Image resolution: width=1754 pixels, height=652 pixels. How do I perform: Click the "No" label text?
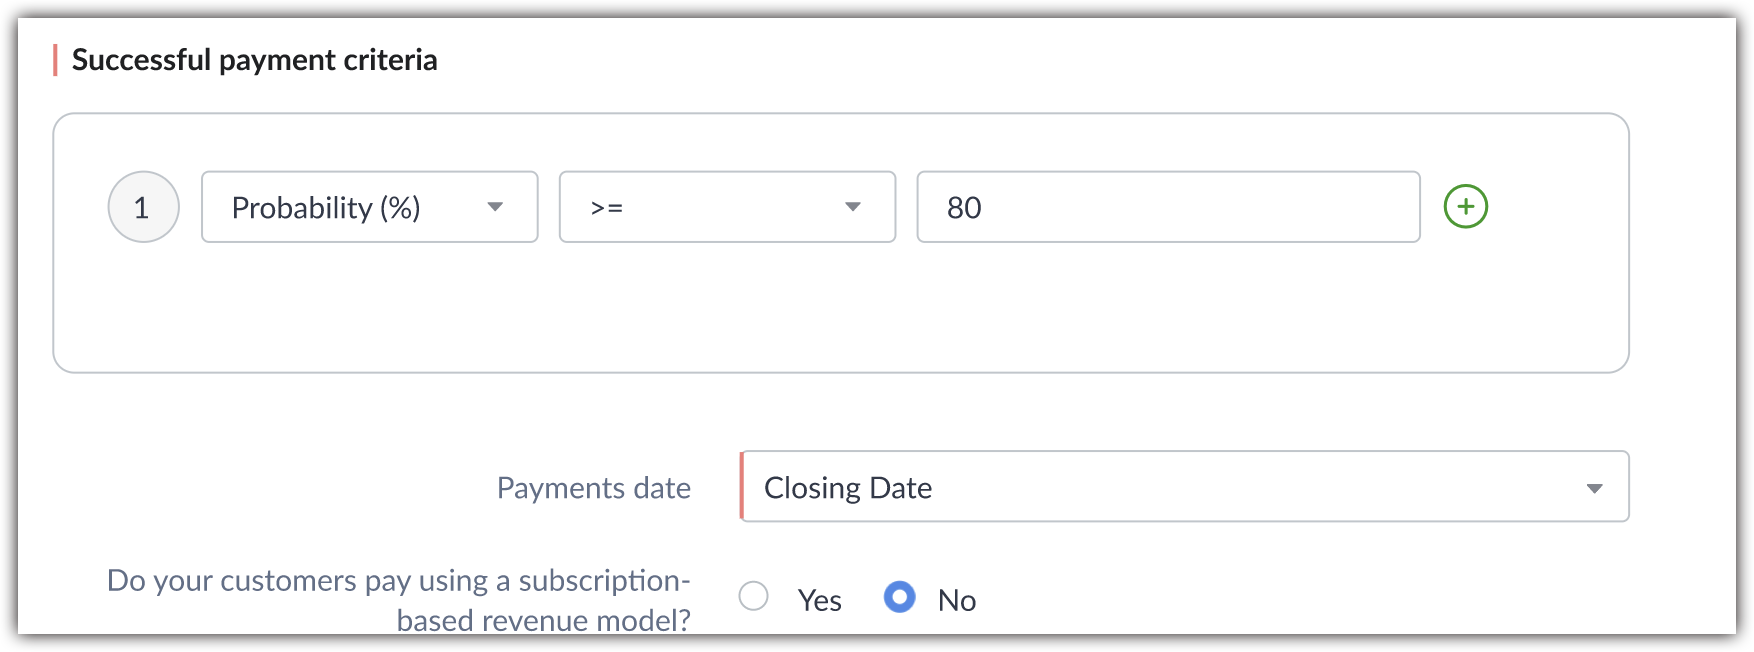point(956,600)
